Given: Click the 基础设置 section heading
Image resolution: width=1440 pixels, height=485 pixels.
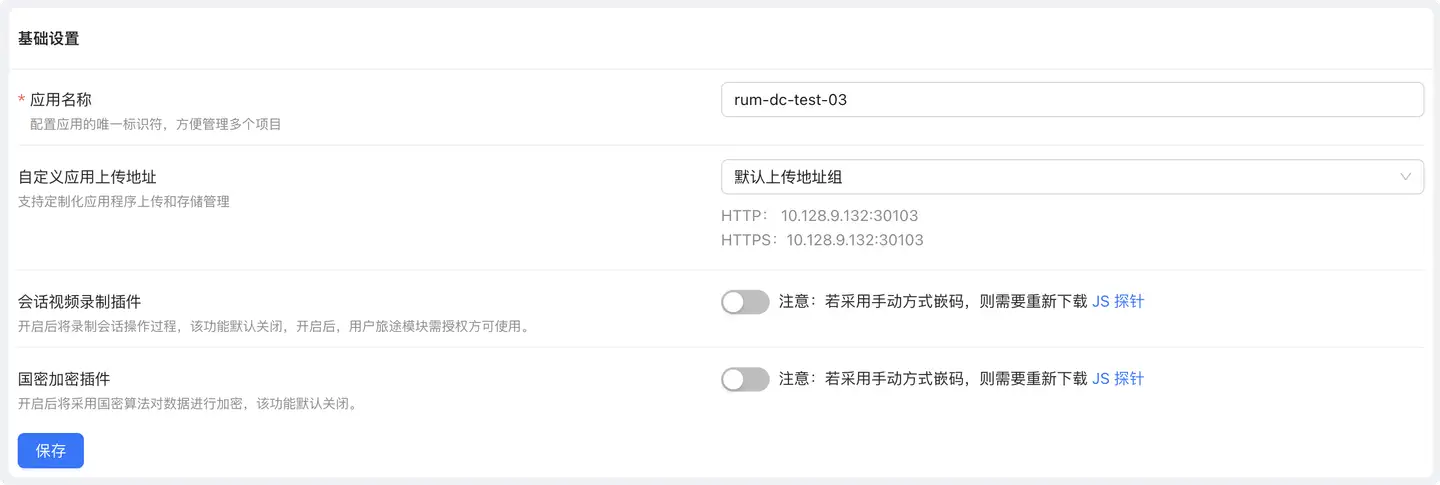Looking at the screenshot, I should tap(48, 39).
